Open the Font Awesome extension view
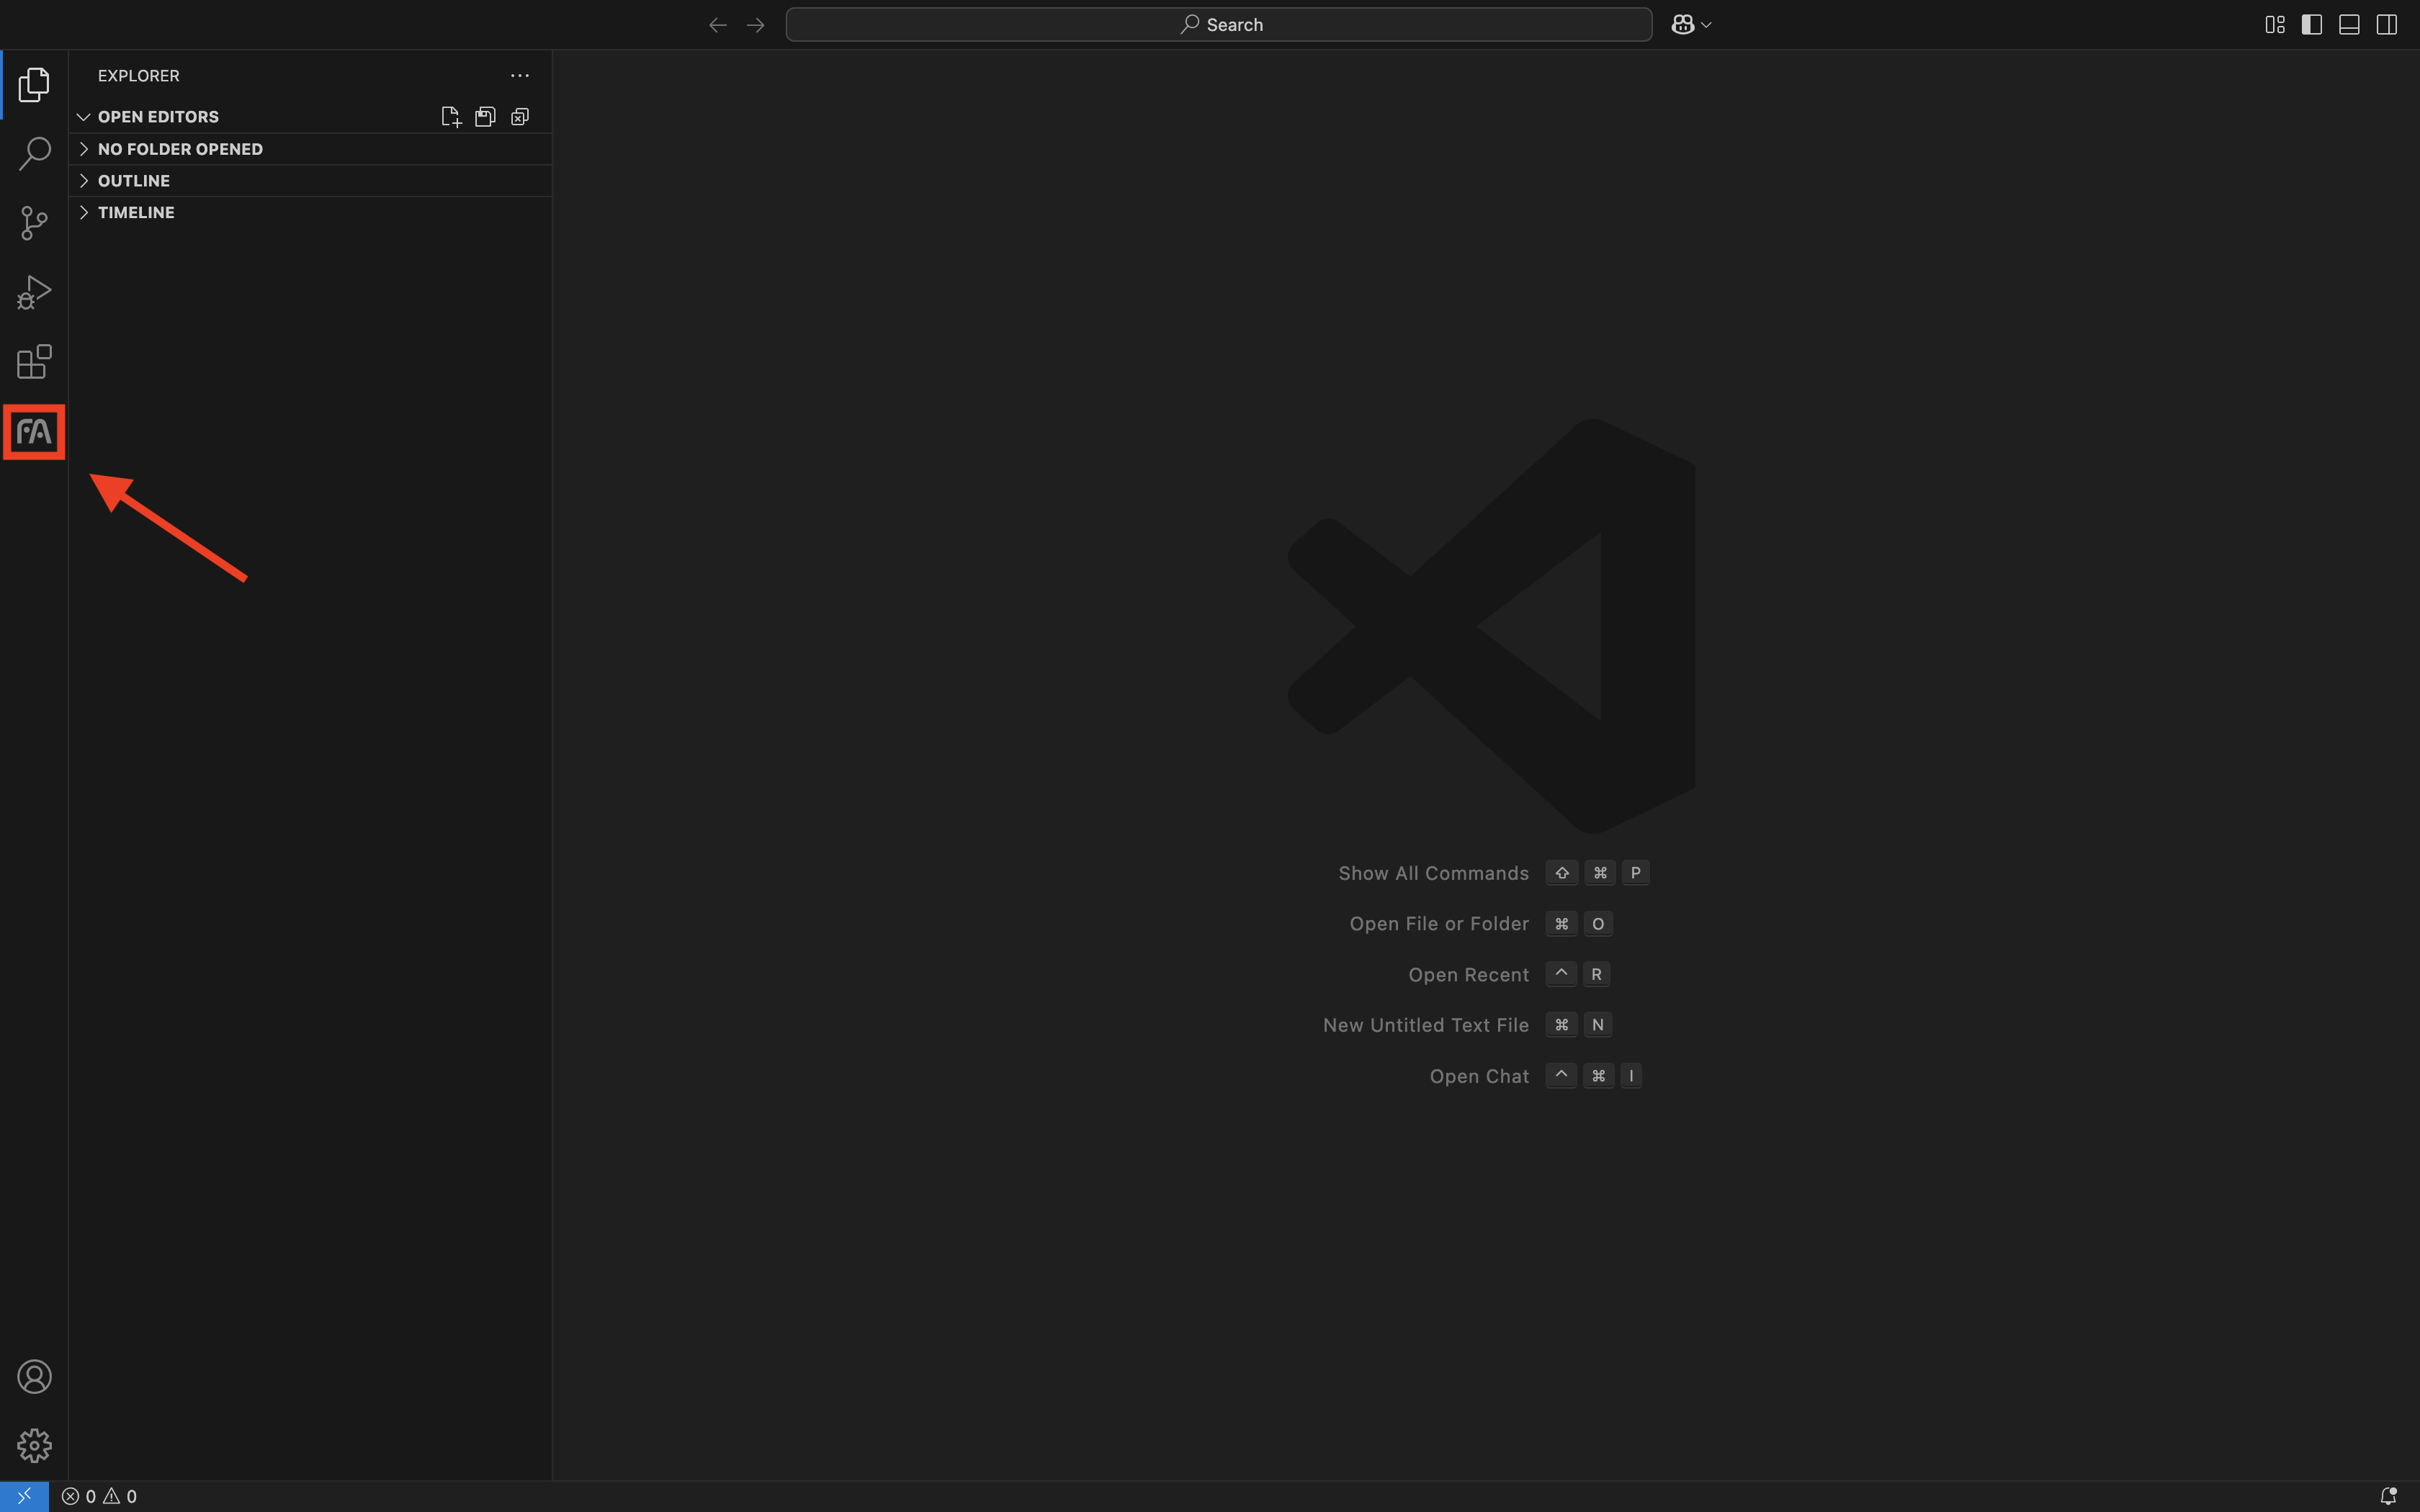Screen dimensions: 2420x1512 (x=34, y=432)
